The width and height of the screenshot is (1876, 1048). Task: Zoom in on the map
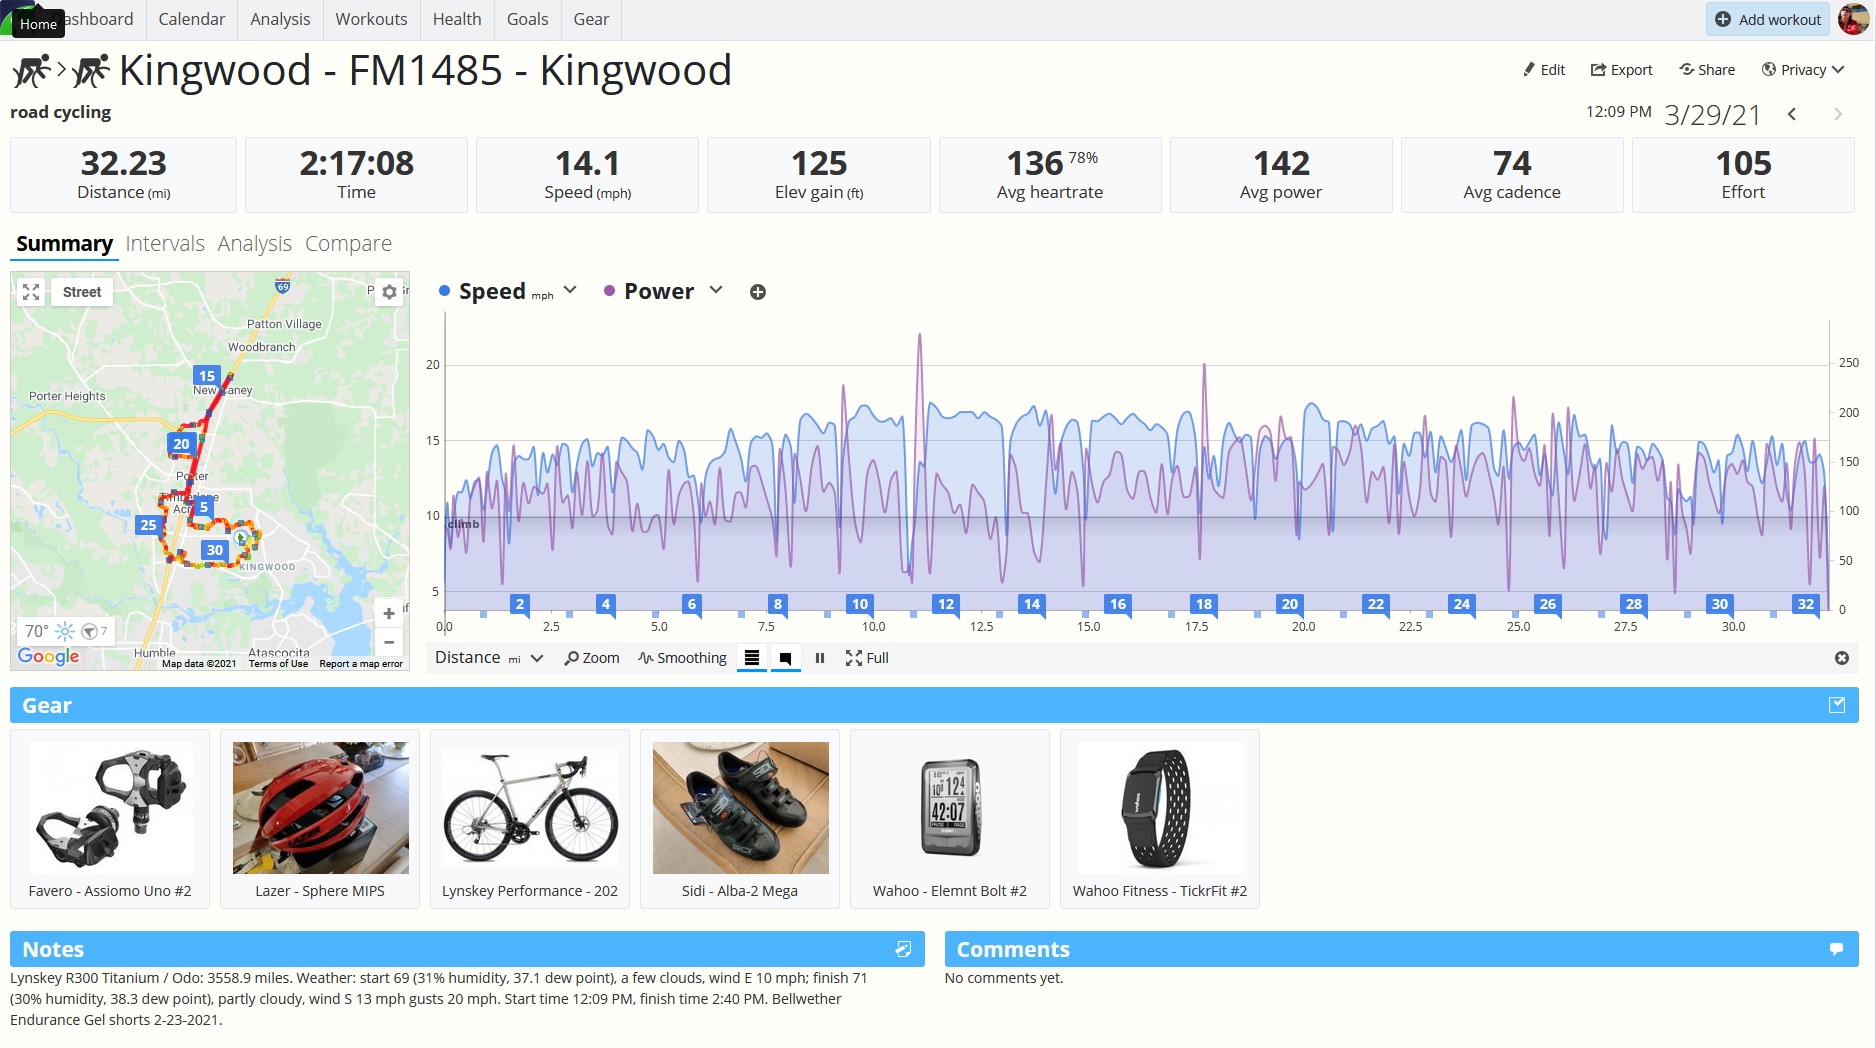(389, 613)
